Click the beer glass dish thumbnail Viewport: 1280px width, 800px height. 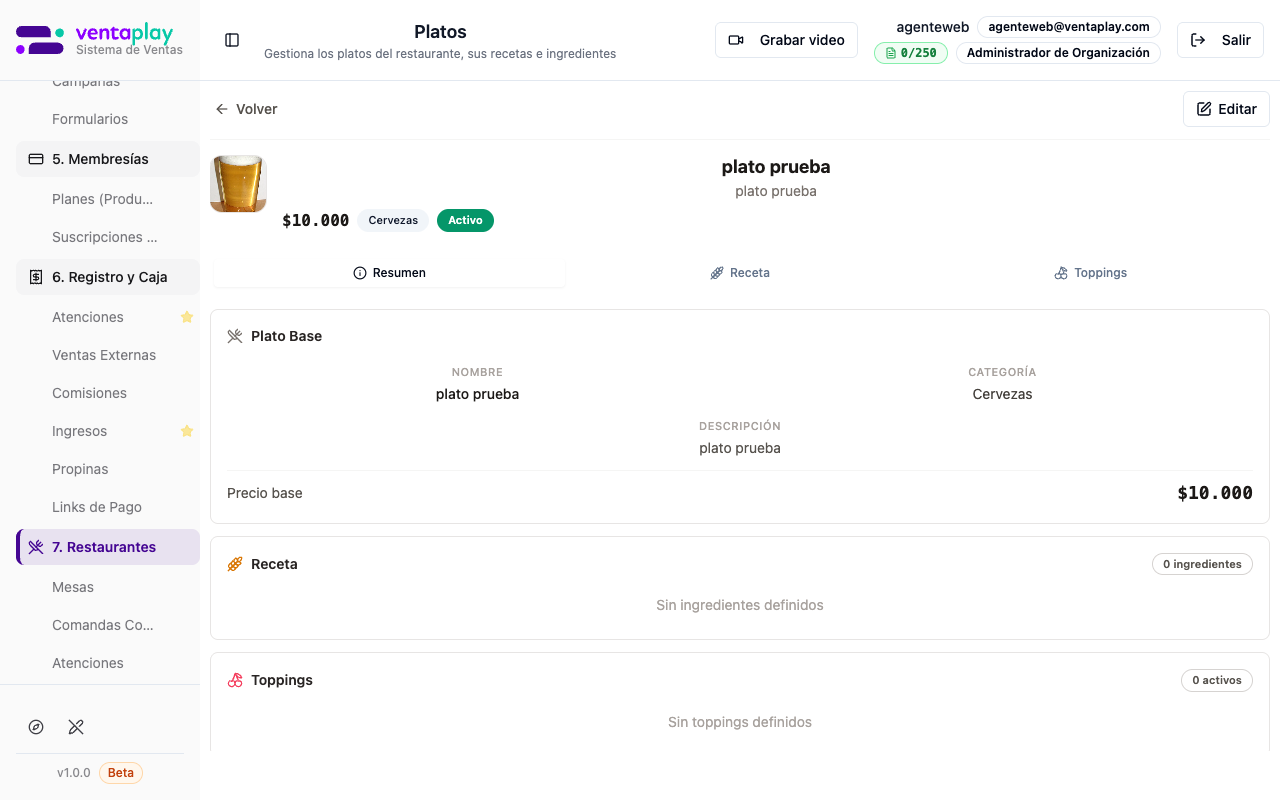[238, 183]
